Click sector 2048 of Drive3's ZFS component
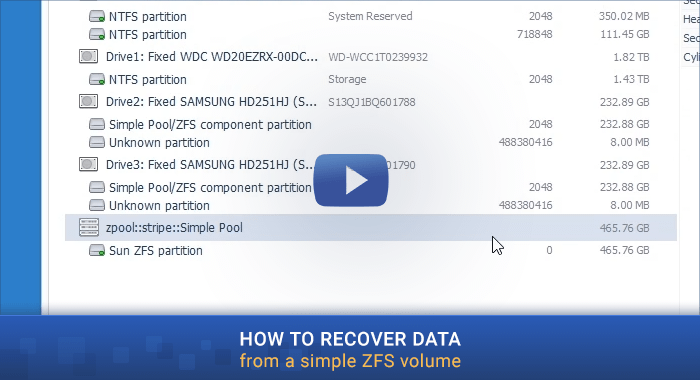This screenshot has height=380, width=700. click(x=541, y=187)
